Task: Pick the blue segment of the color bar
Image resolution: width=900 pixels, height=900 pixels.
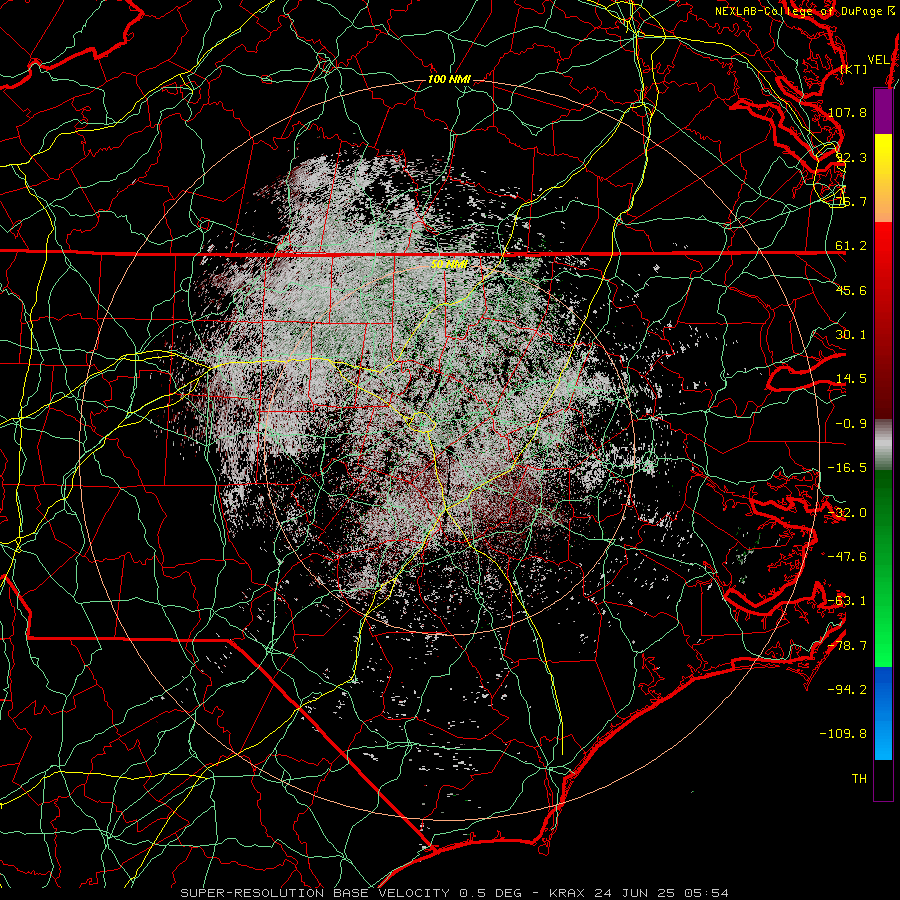Action: pyautogui.click(x=883, y=713)
